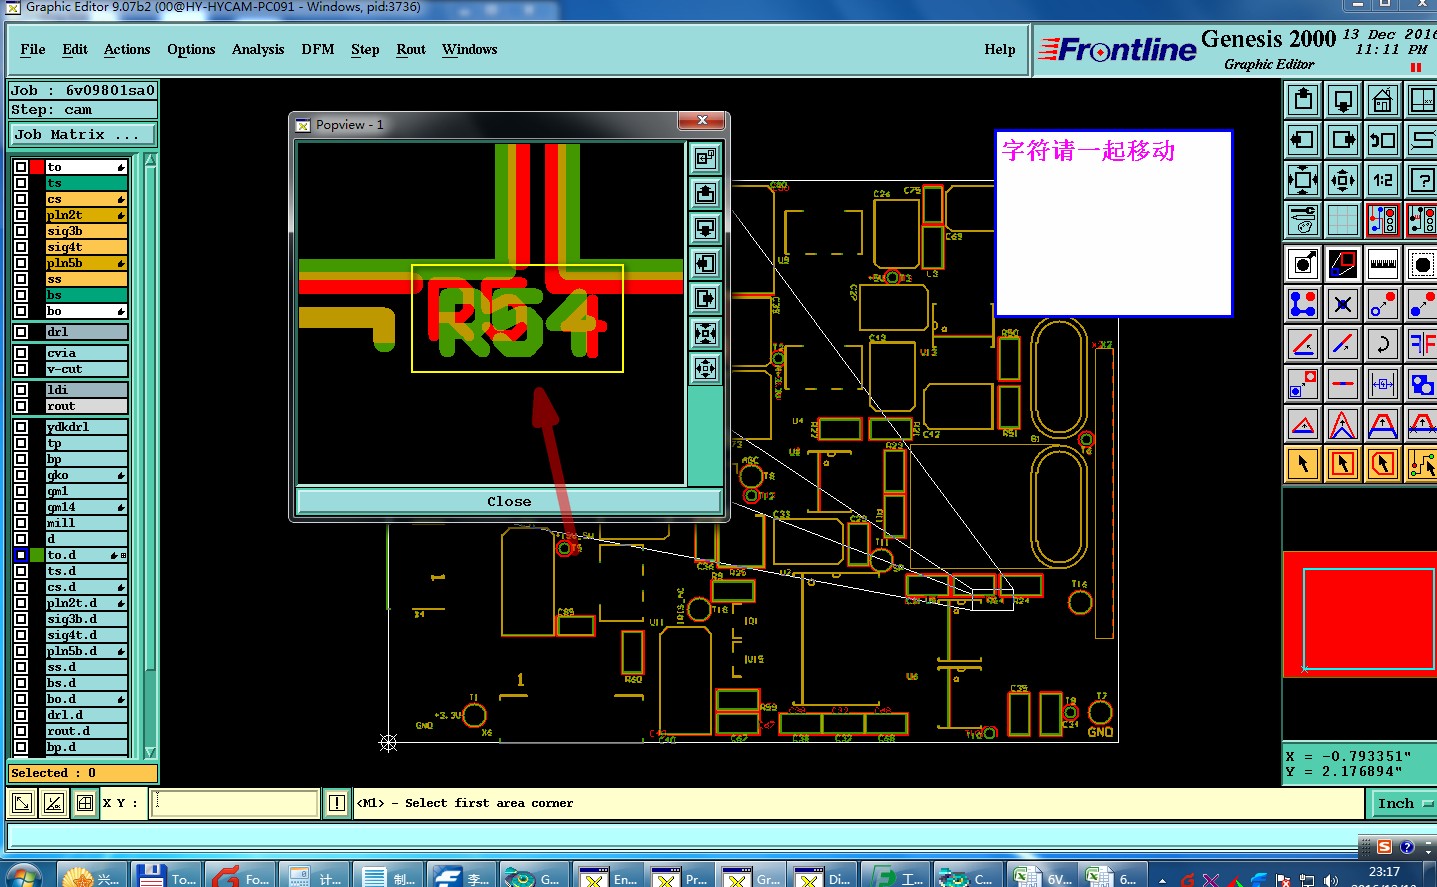This screenshot has width=1437, height=887.
Task: Open the tools and palette settings icon
Action: coord(1303,220)
